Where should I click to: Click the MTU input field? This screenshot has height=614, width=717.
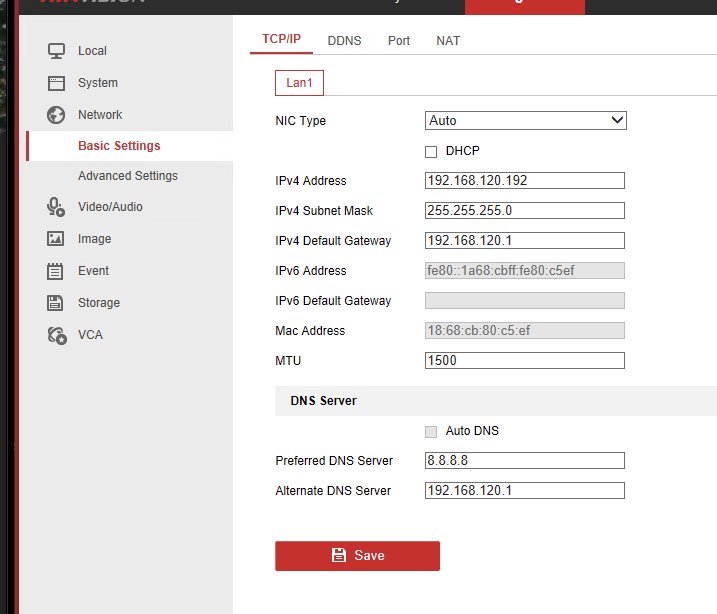tap(525, 361)
